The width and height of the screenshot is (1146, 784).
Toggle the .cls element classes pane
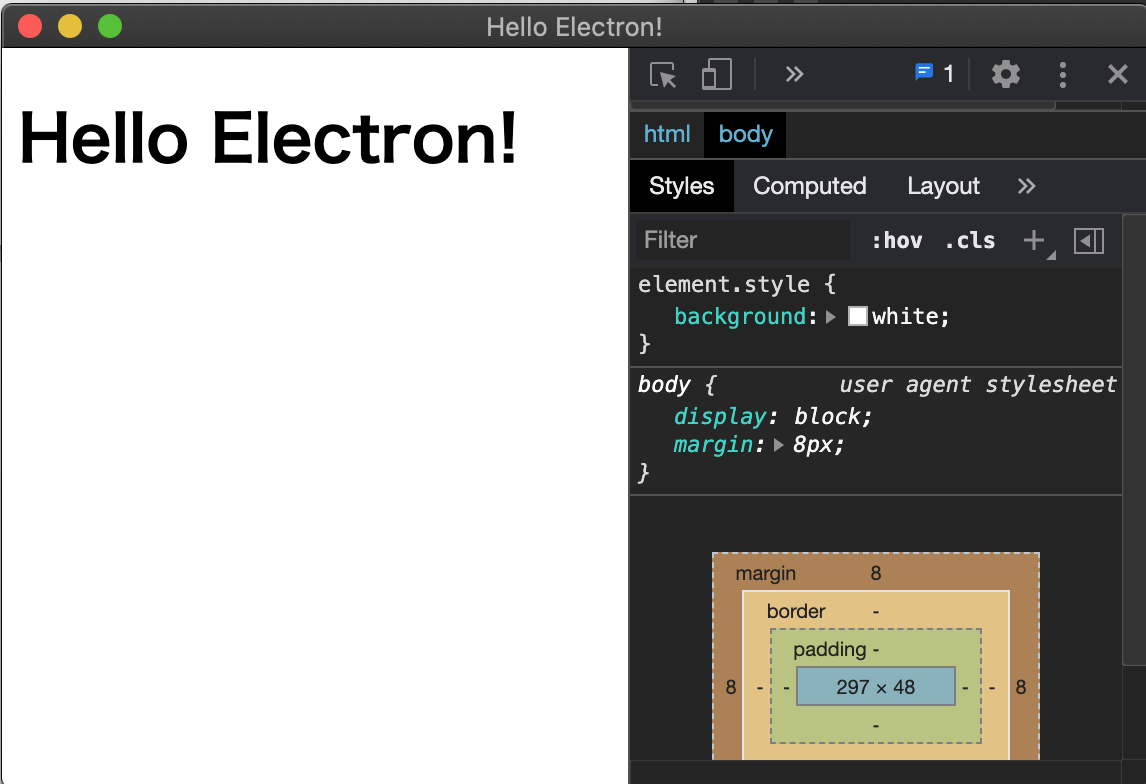tap(968, 240)
